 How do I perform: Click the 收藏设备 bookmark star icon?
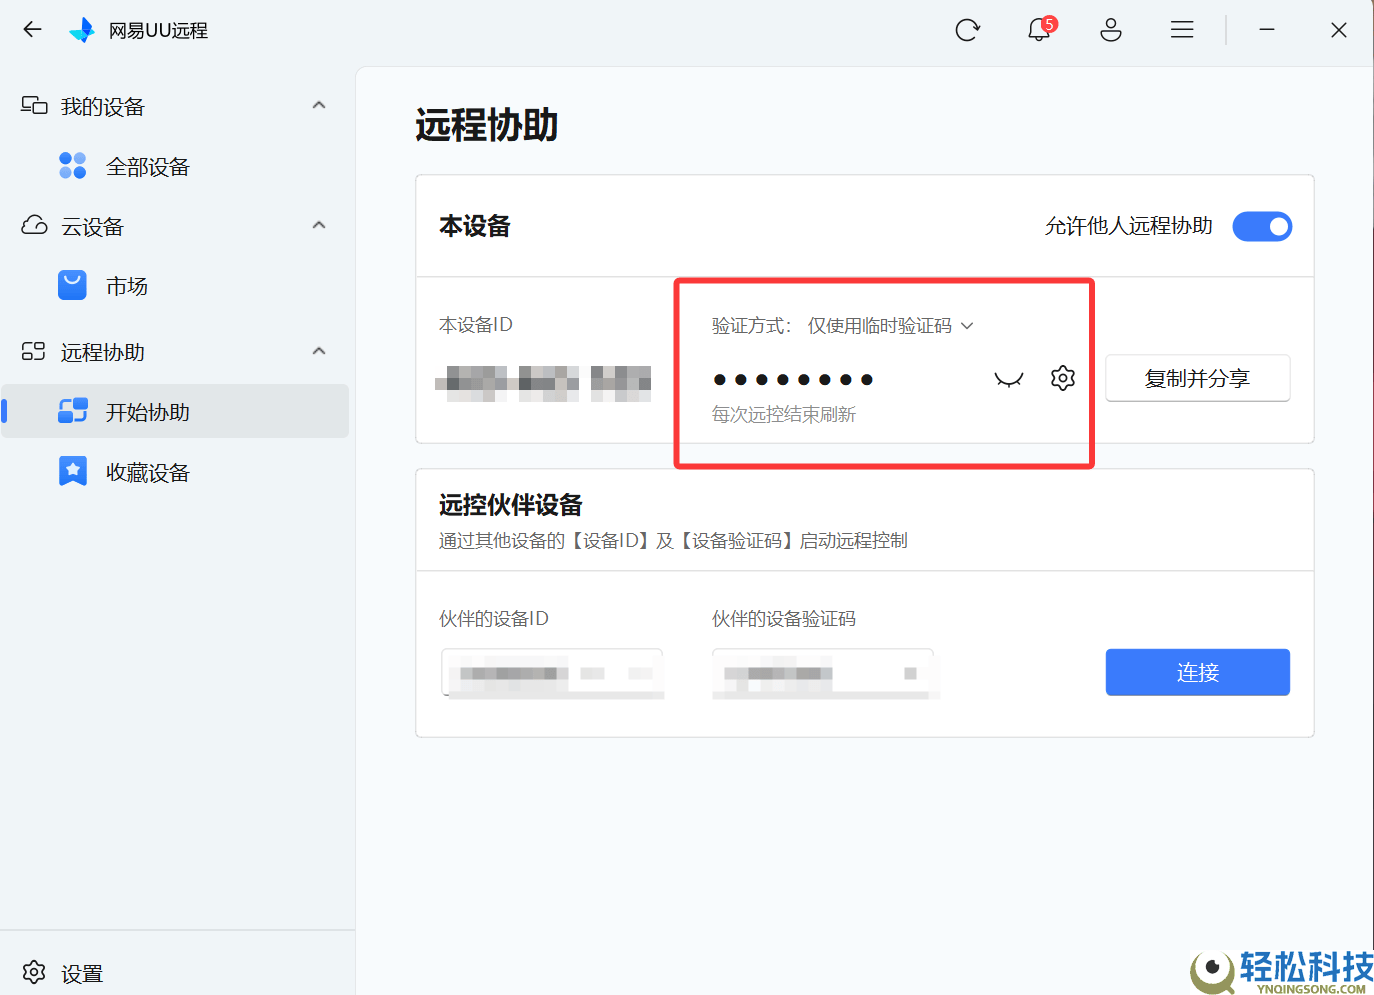73,471
